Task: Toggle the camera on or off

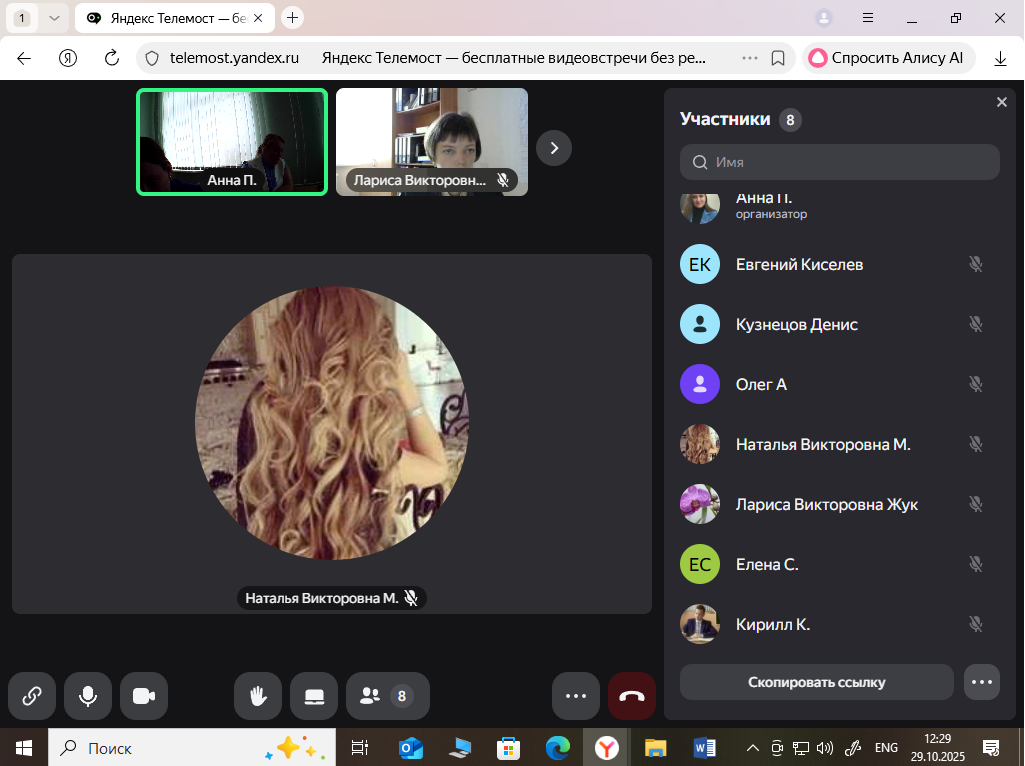Action: 144,696
